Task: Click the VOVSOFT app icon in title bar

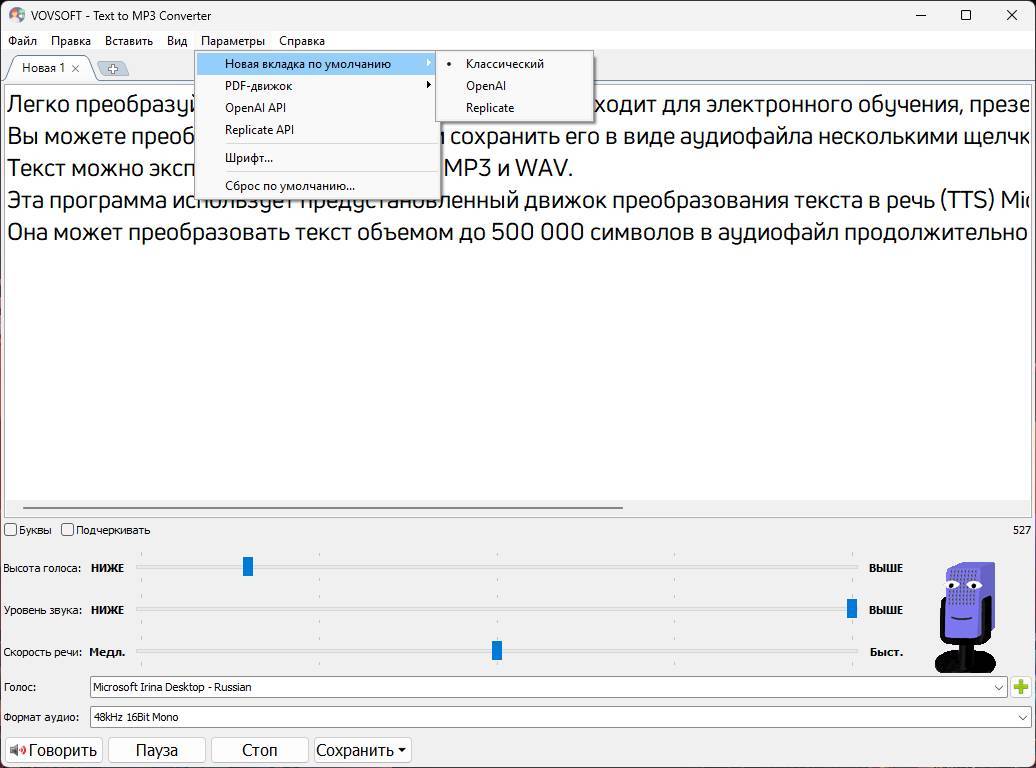Action: tap(16, 15)
